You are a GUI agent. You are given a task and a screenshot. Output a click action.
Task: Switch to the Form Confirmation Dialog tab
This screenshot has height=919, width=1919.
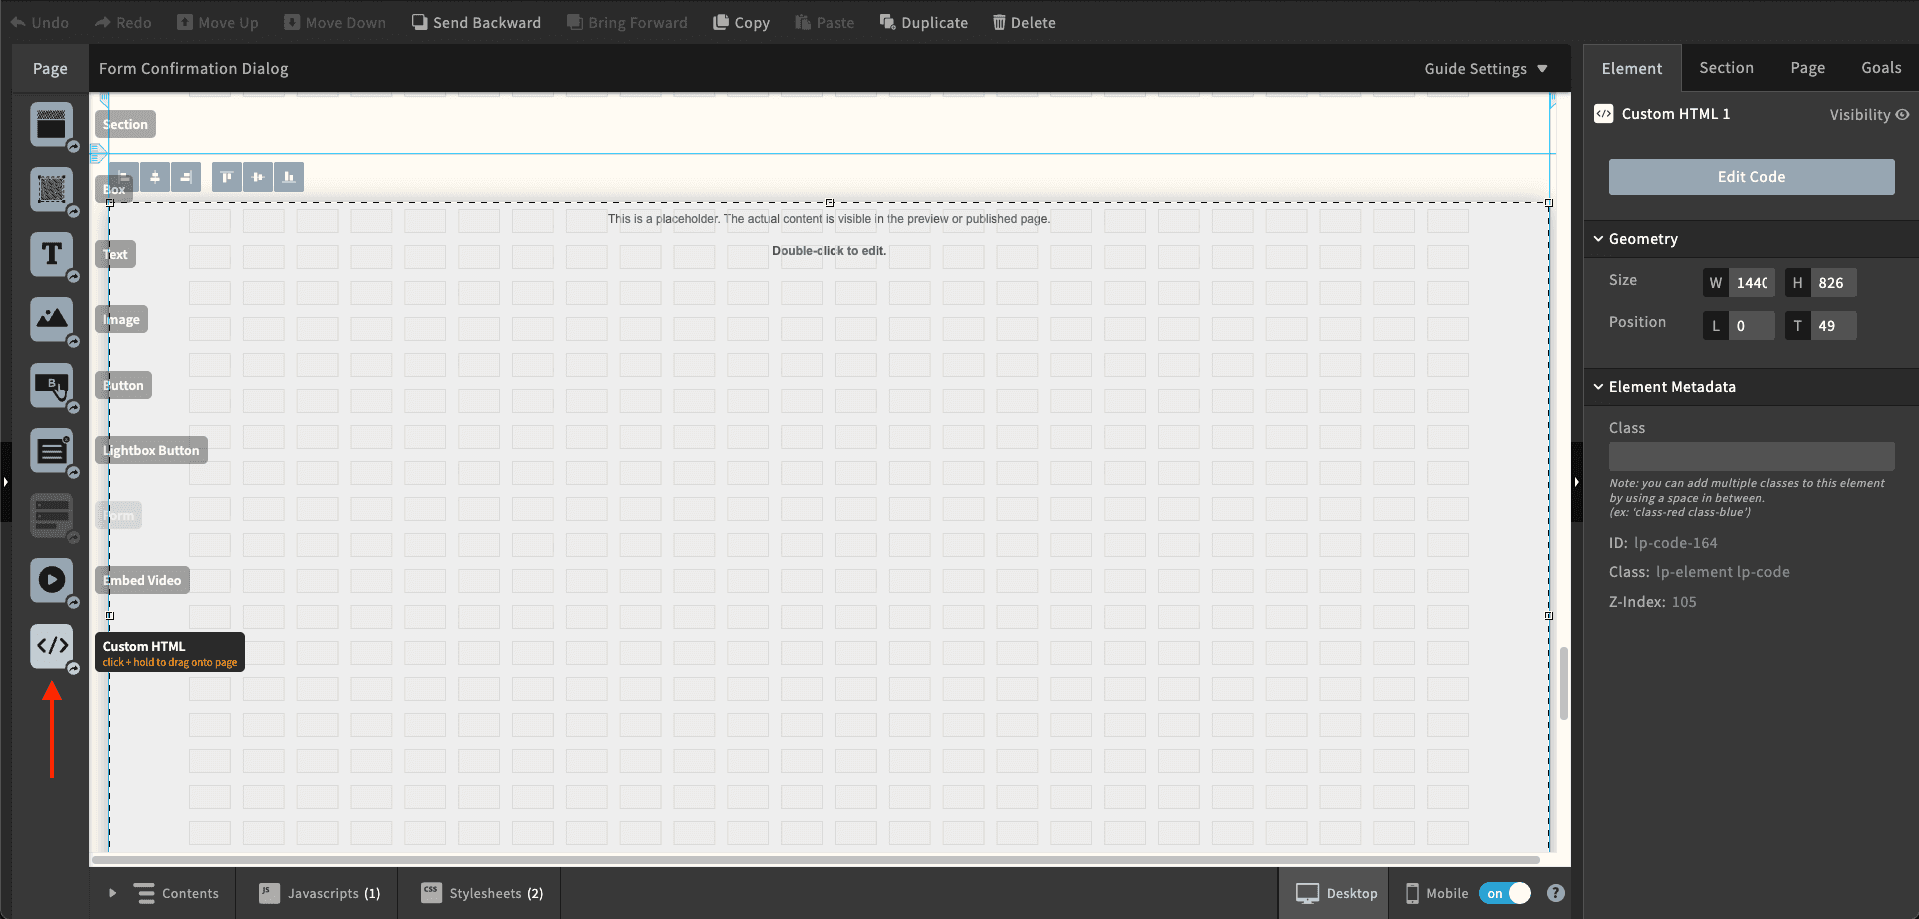point(193,68)
